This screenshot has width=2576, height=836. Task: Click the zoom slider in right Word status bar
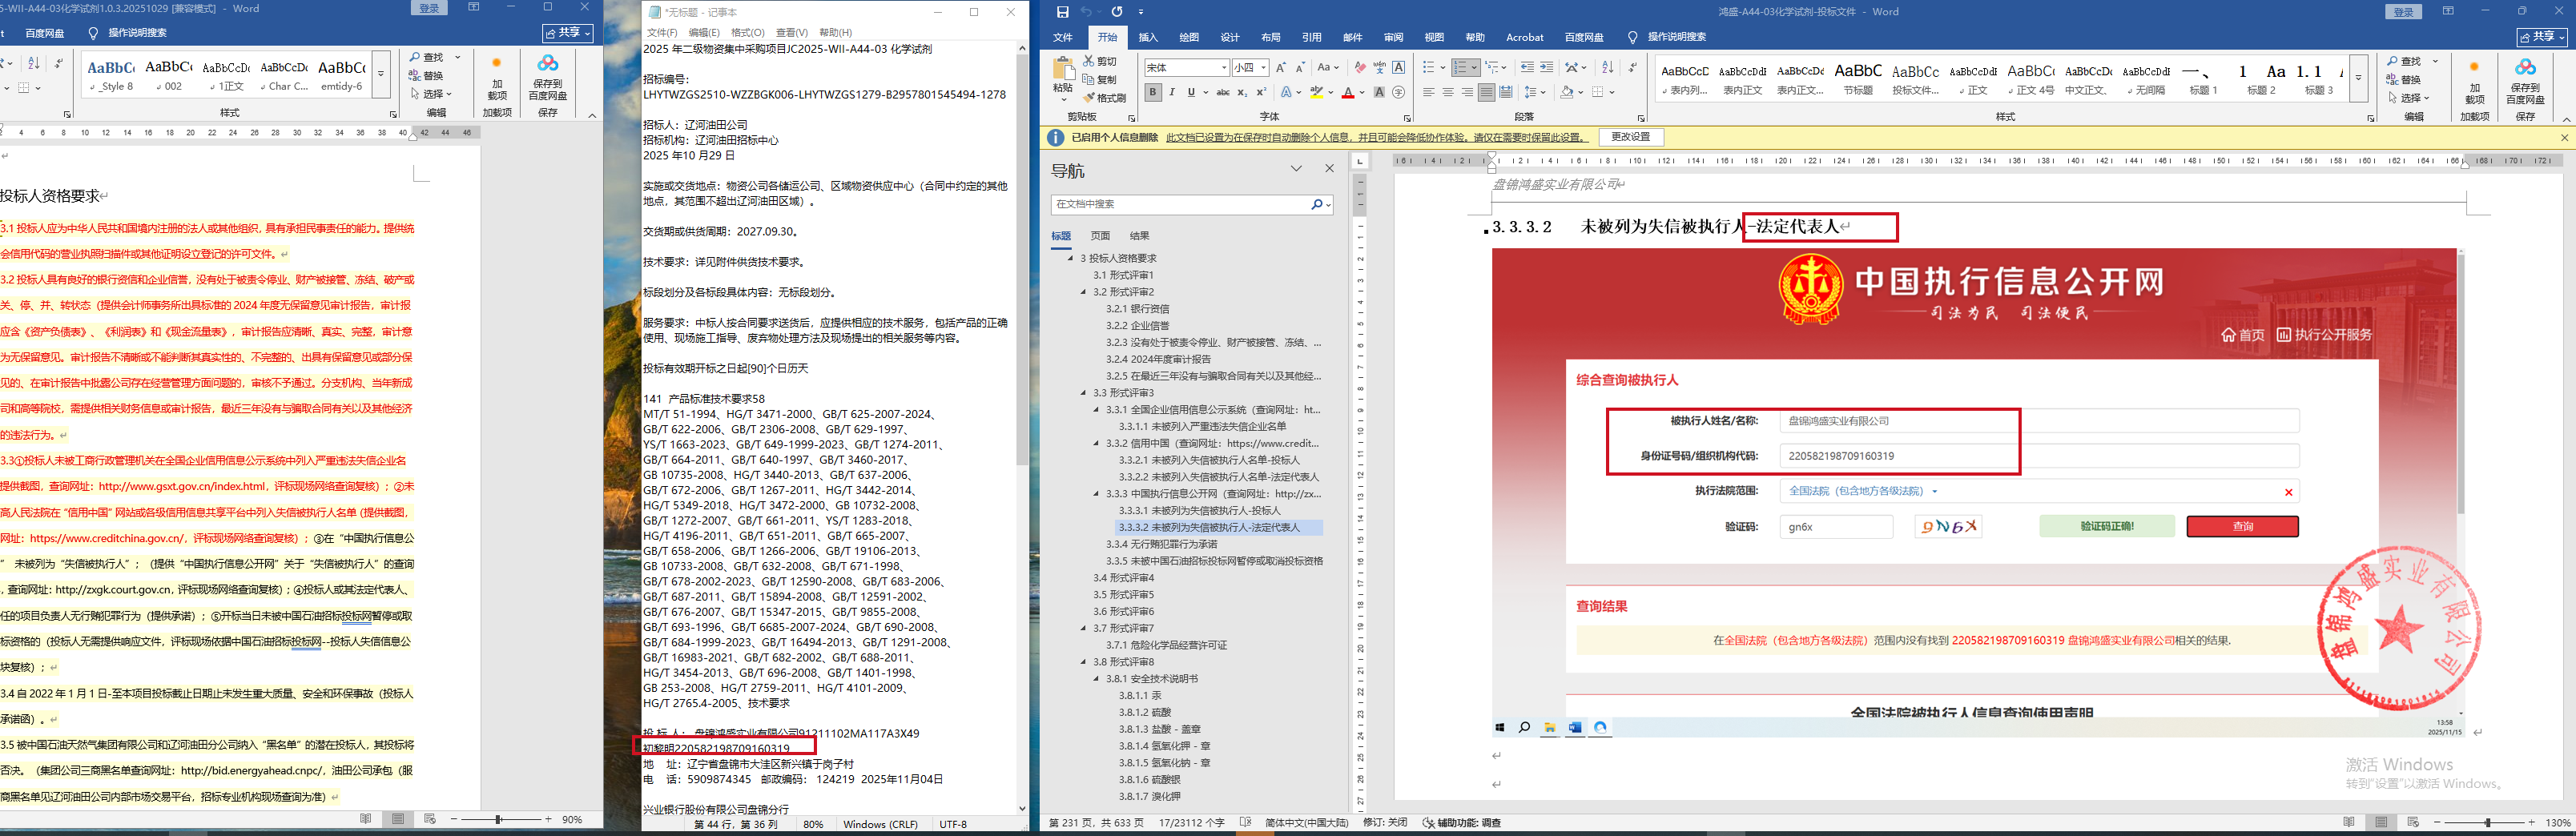2485,822
